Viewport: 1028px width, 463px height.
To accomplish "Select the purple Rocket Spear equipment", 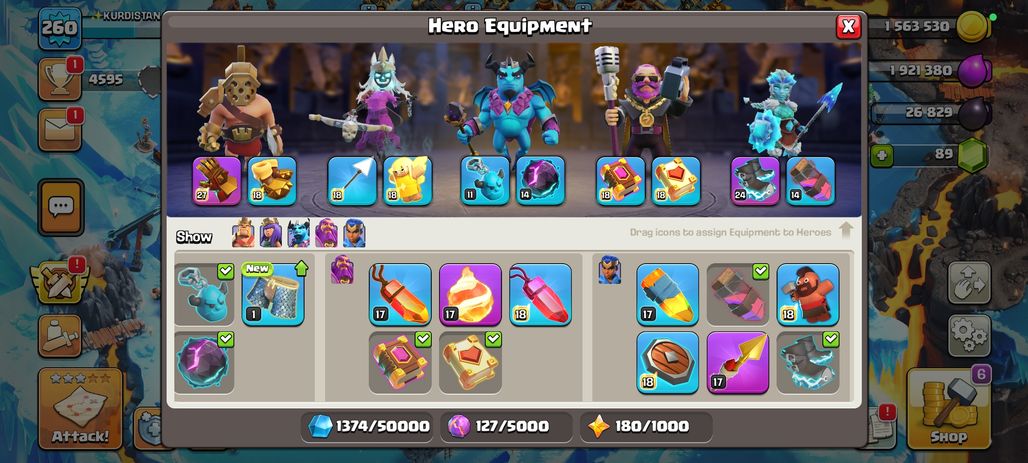I will (738, 363).
